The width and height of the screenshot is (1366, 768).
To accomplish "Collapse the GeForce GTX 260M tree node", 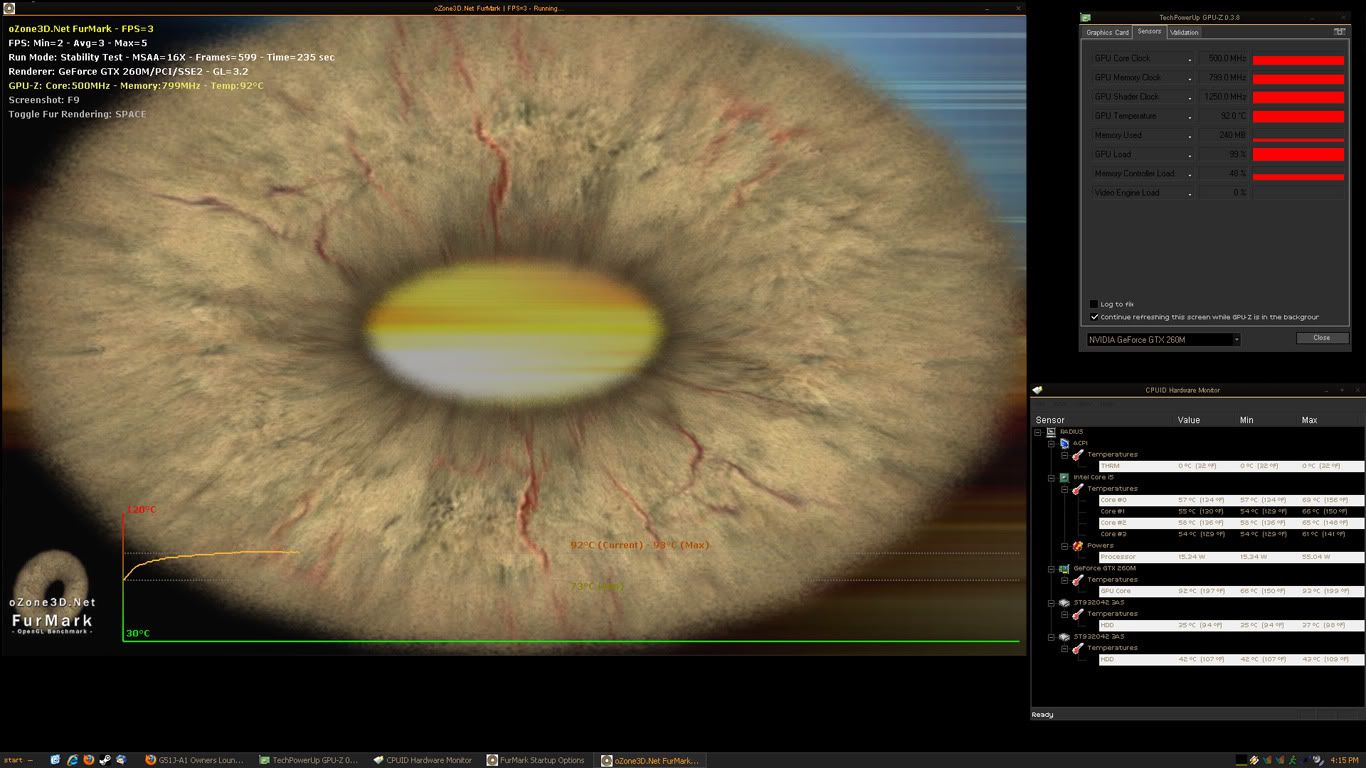I will pos(1052,568).
